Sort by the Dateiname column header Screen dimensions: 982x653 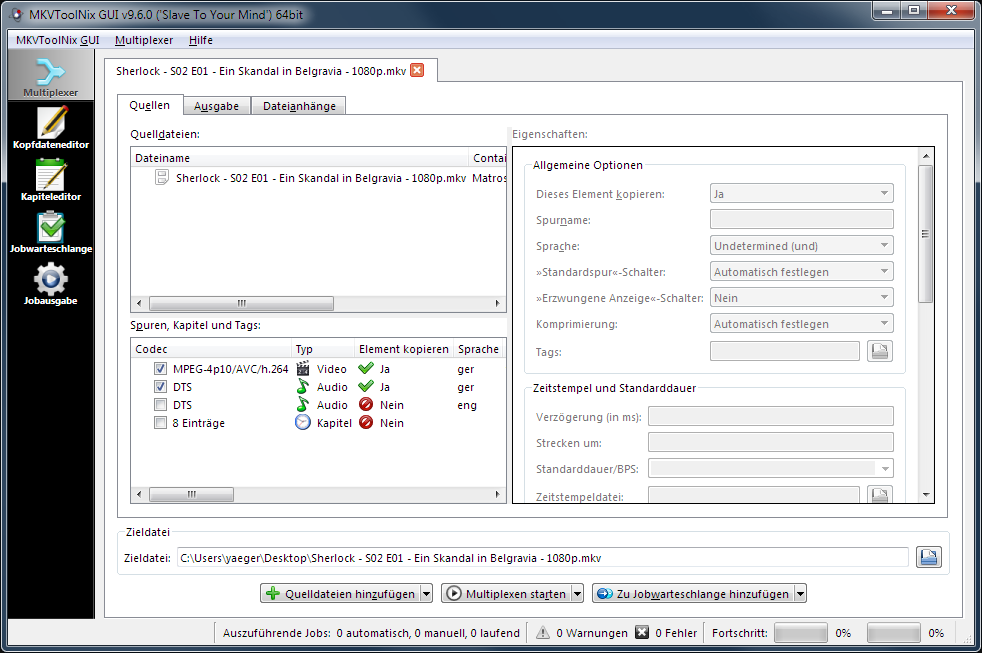pyautogui.click(x=300, y=158)
